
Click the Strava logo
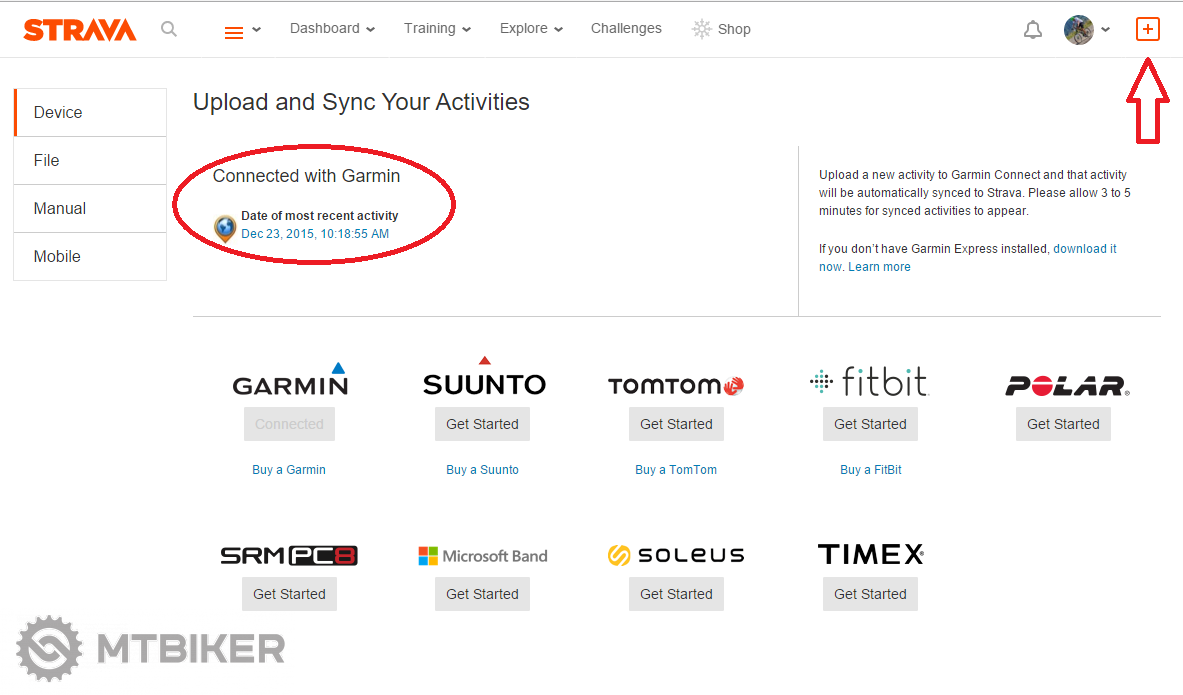coord(80,29)
